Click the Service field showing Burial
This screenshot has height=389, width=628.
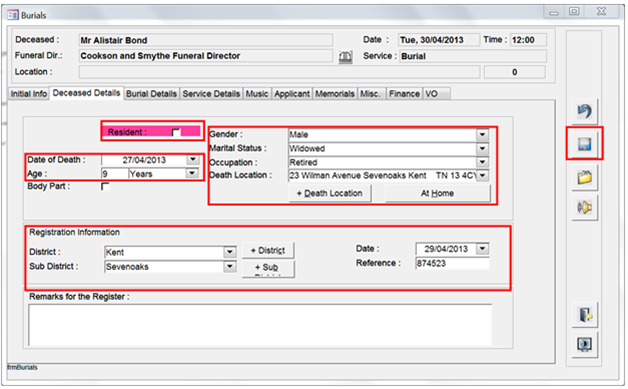pyautogui.click(x=473, y=56)
